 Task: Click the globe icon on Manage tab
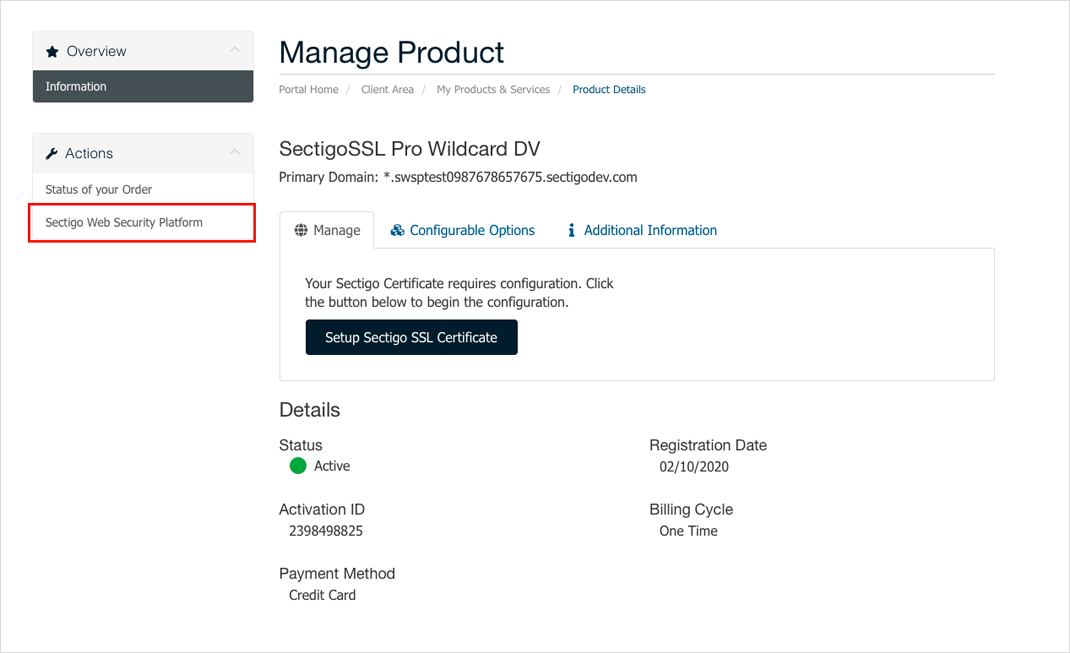click(x=301, y=230)
